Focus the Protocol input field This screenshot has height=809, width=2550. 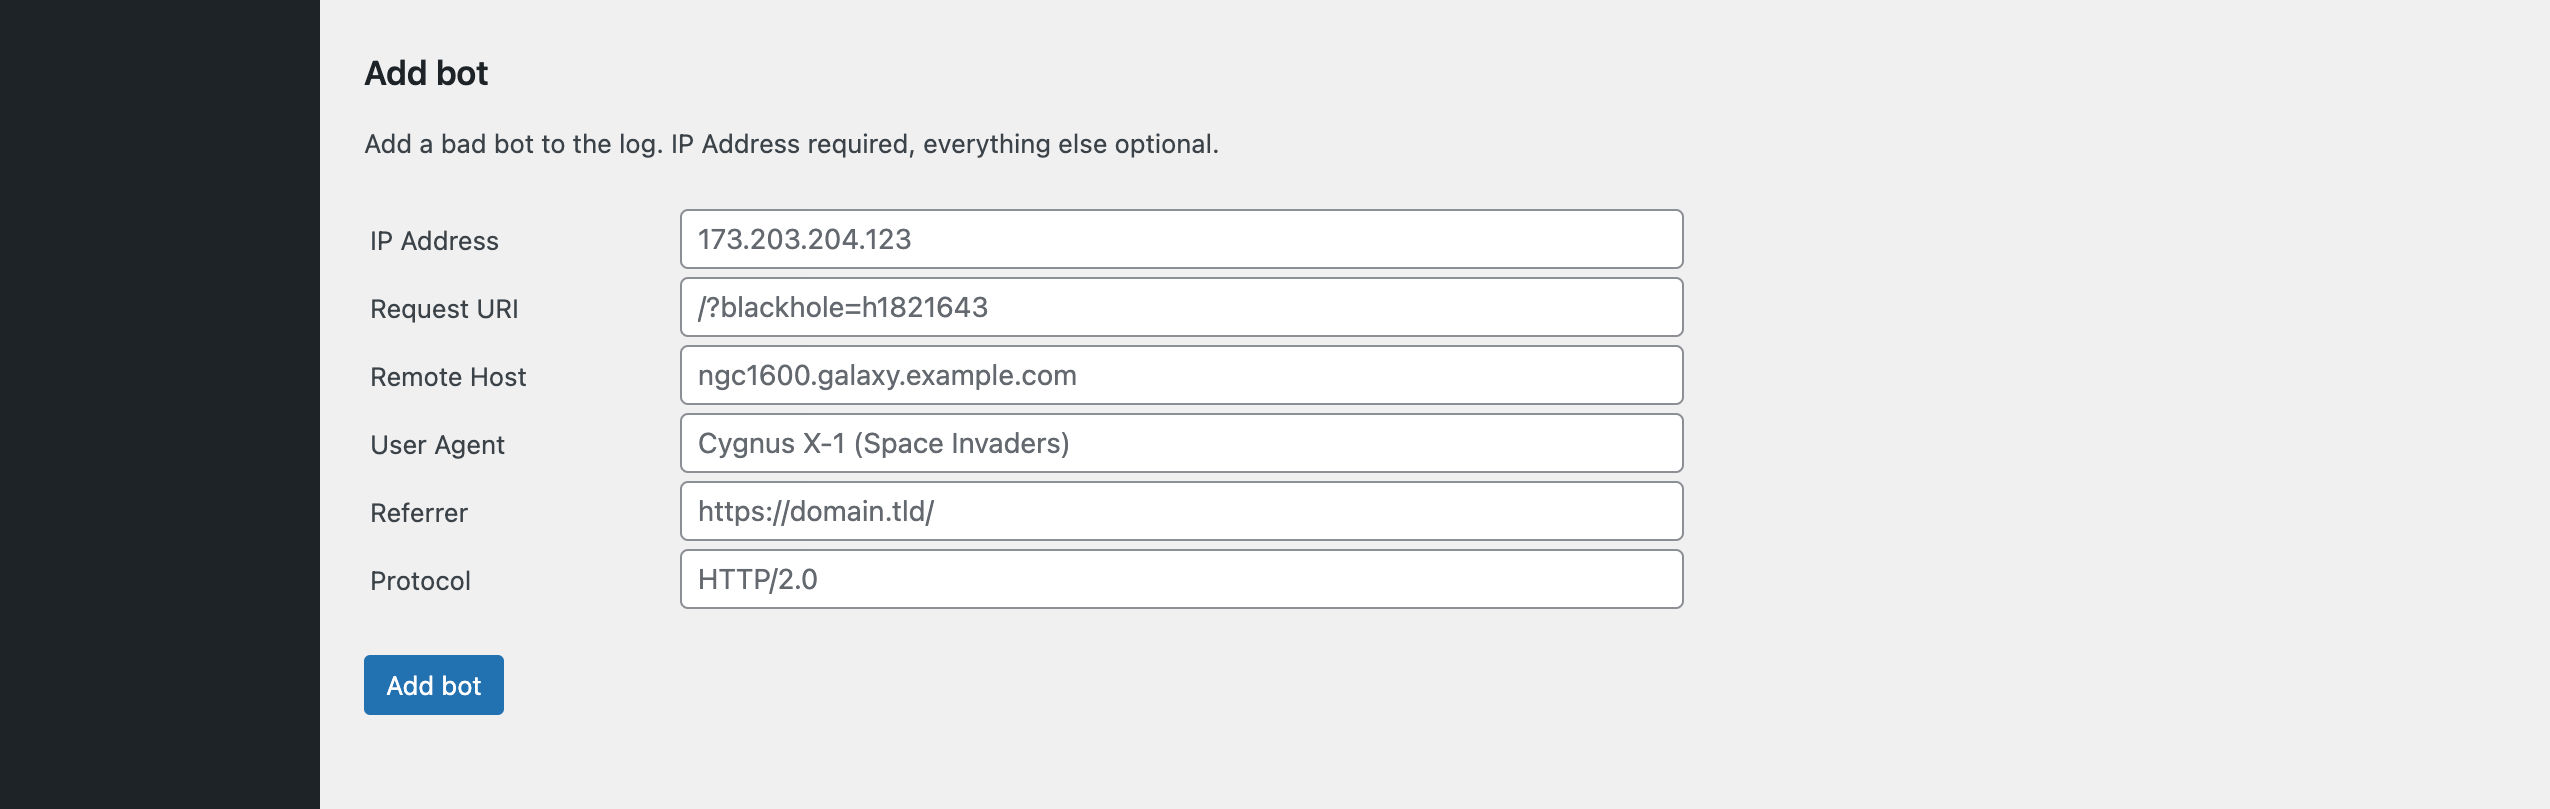click(1181, 579)
